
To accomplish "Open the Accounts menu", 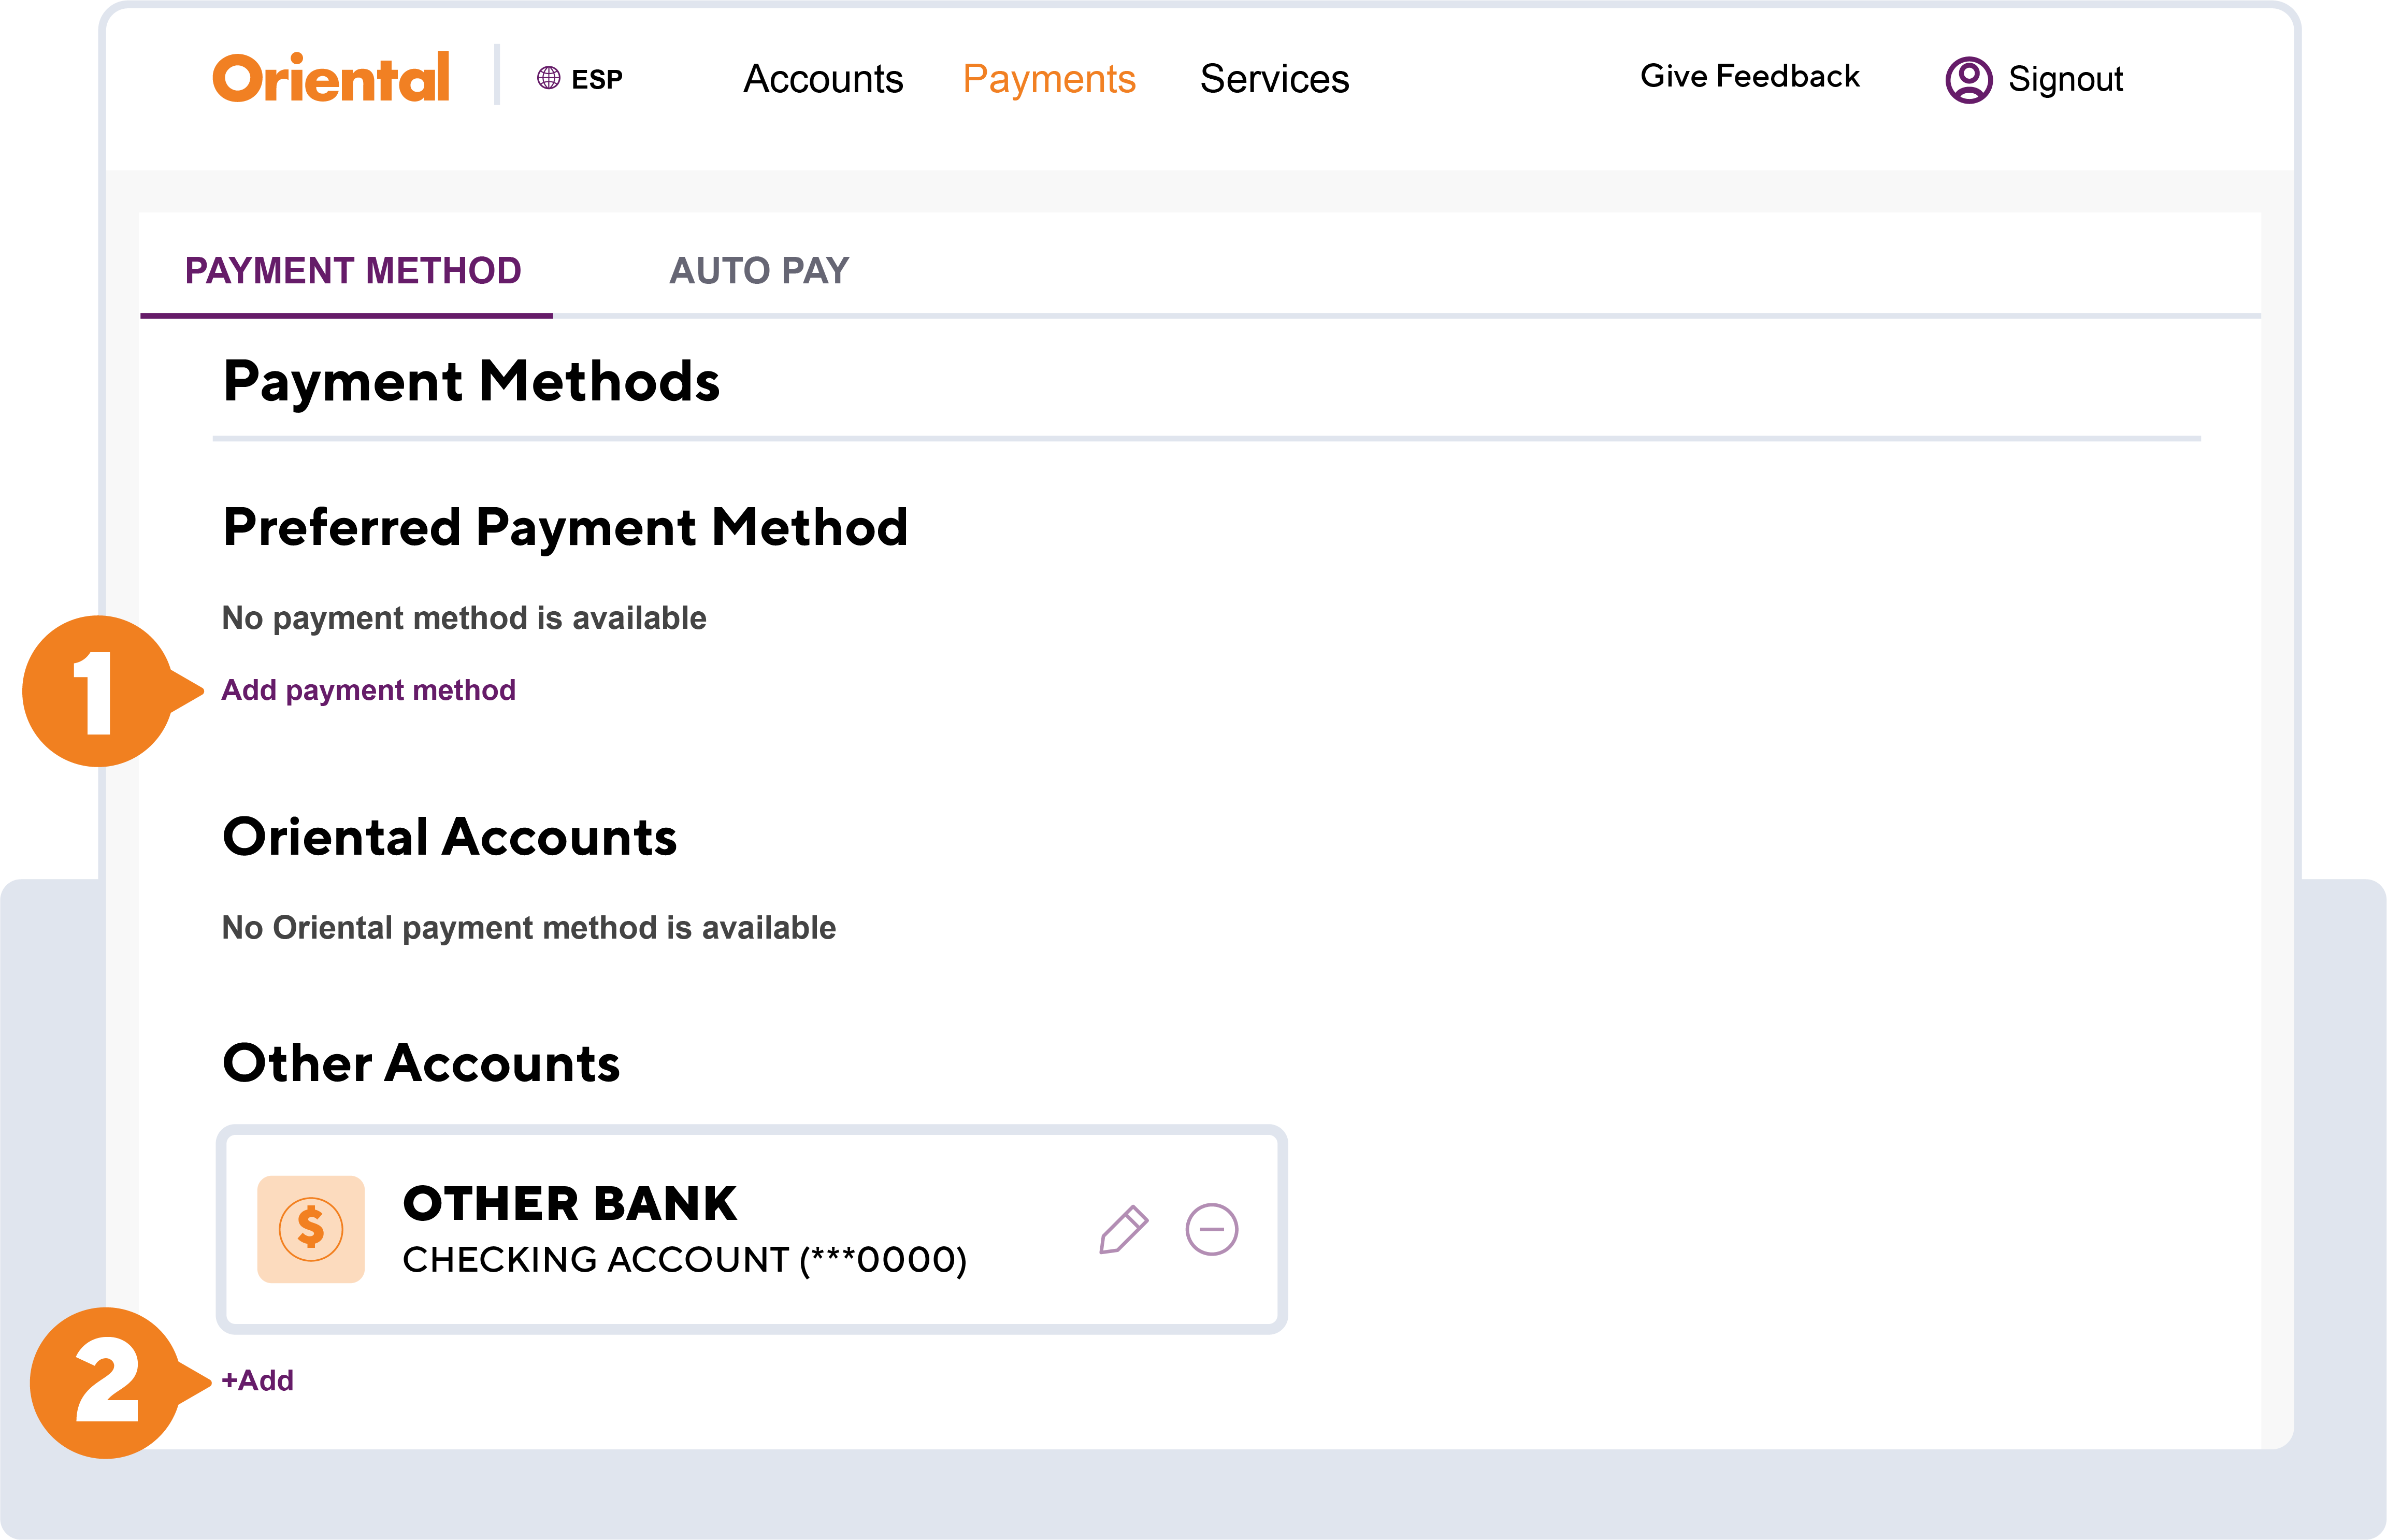I will 823,79.
